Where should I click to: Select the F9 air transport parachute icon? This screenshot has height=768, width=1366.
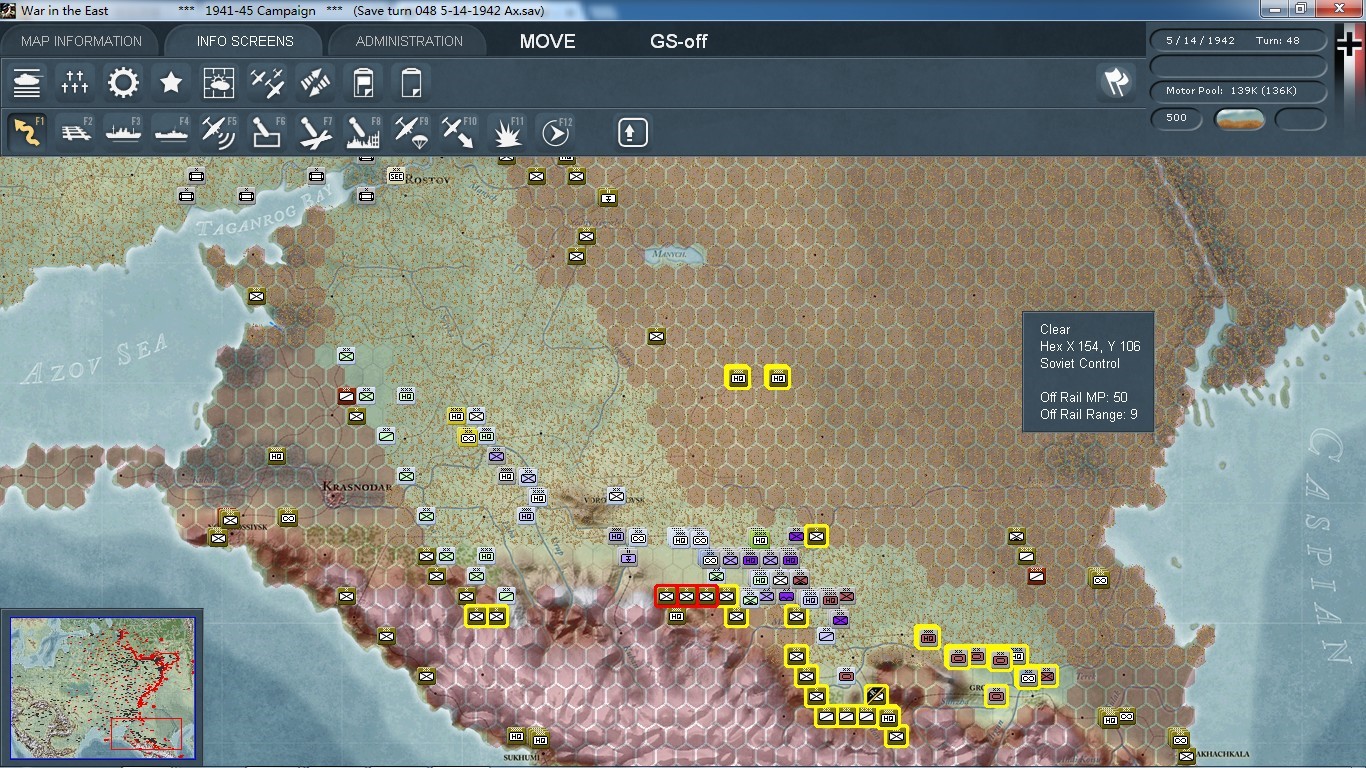click(x=411, y=131)
